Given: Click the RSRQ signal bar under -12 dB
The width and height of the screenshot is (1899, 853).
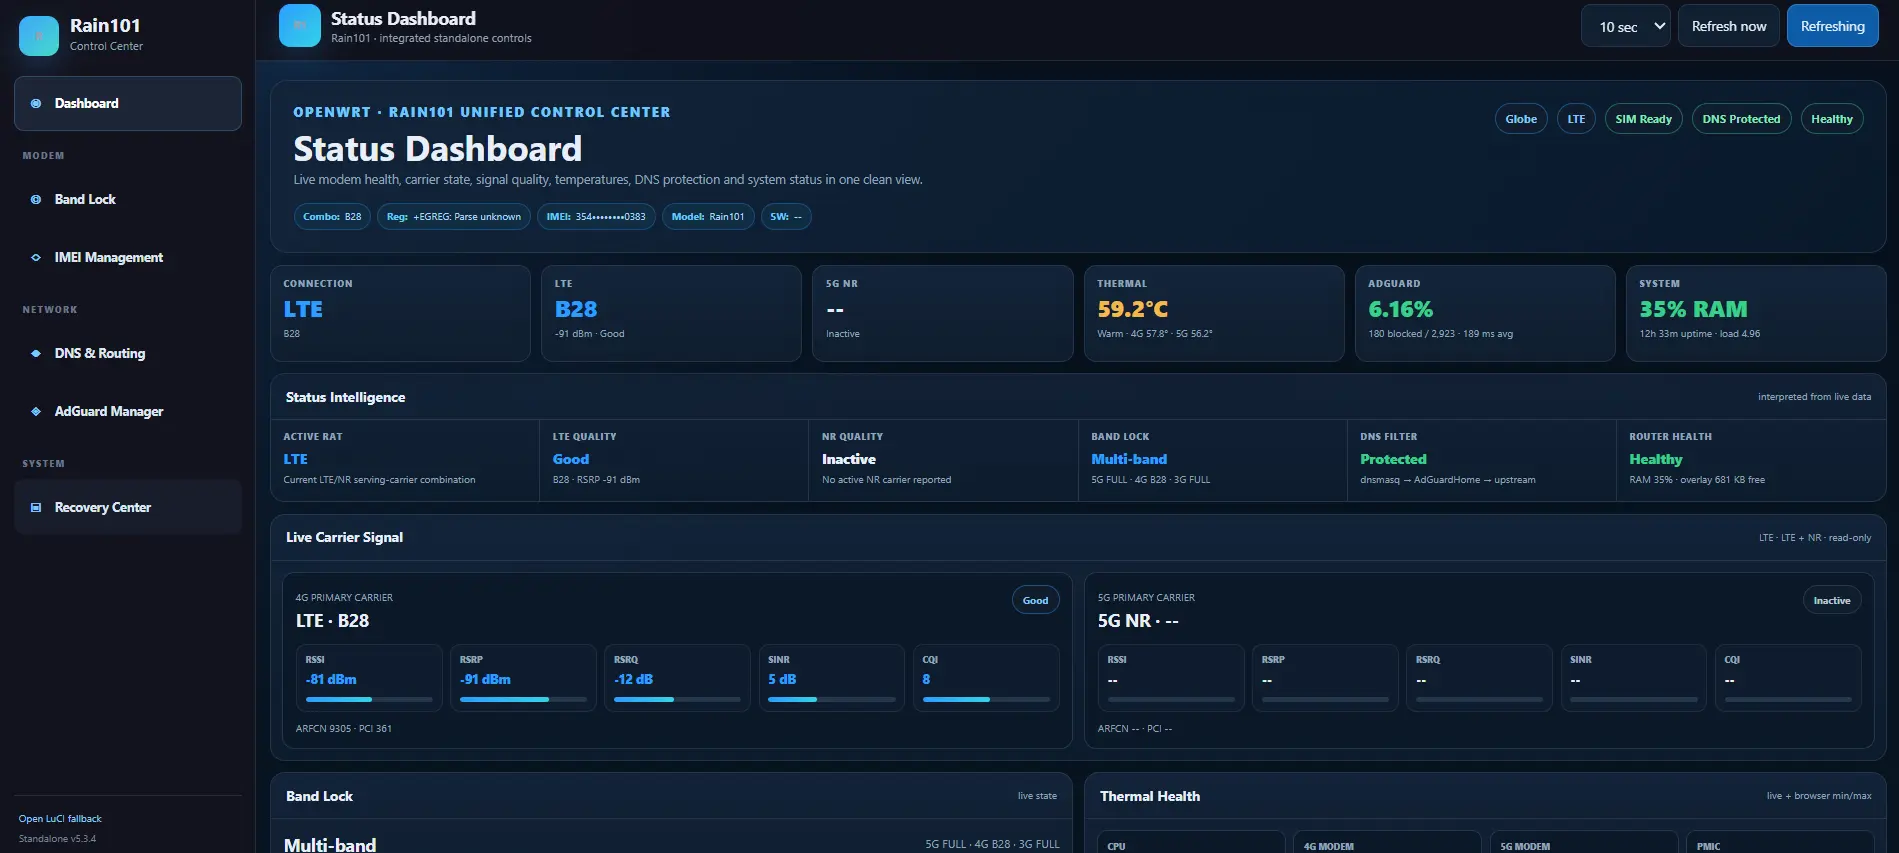Looking at the screenshot, I should tap(677, 699).
